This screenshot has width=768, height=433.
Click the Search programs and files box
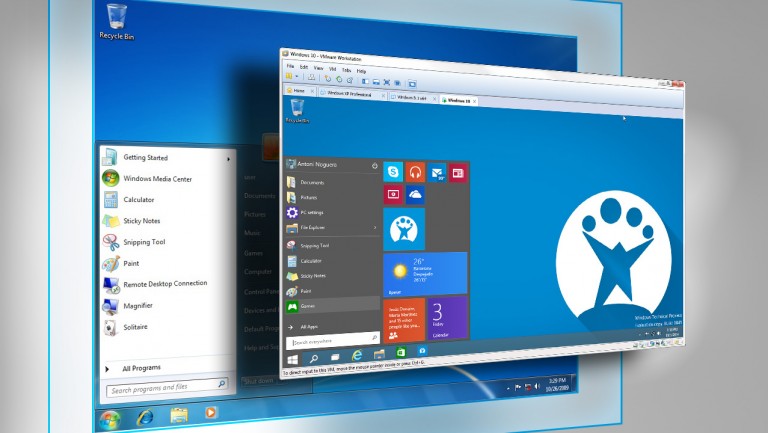click(163, 388)
